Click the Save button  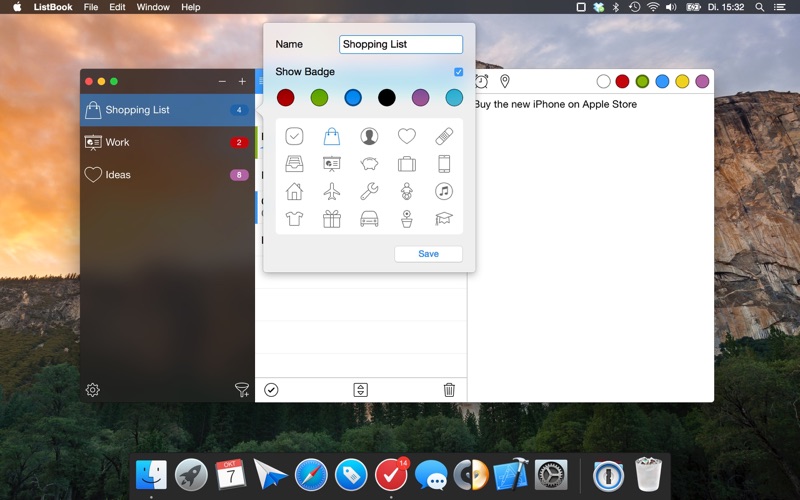pos(429,254)
